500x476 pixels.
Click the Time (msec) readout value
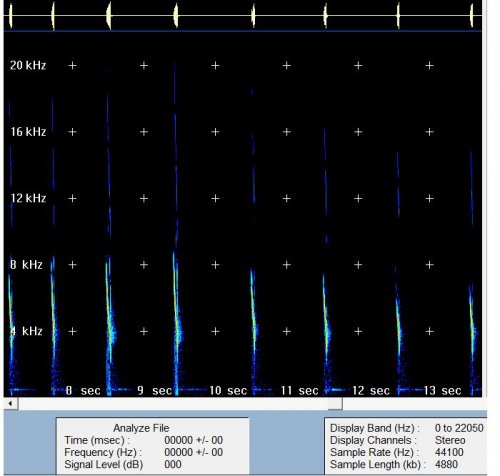tap(194, 440)
